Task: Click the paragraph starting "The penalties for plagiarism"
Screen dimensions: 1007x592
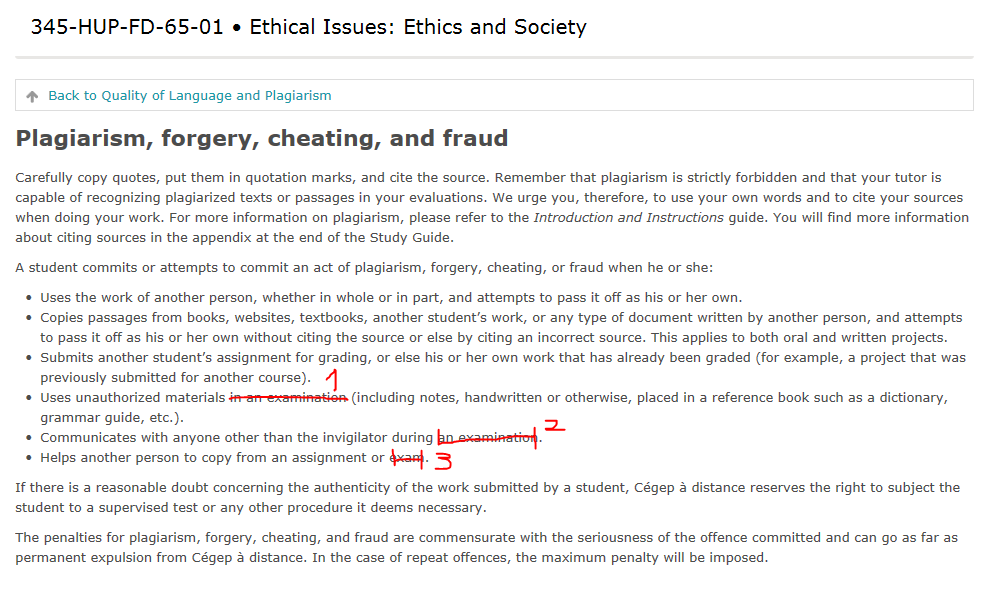Action: 487,547
